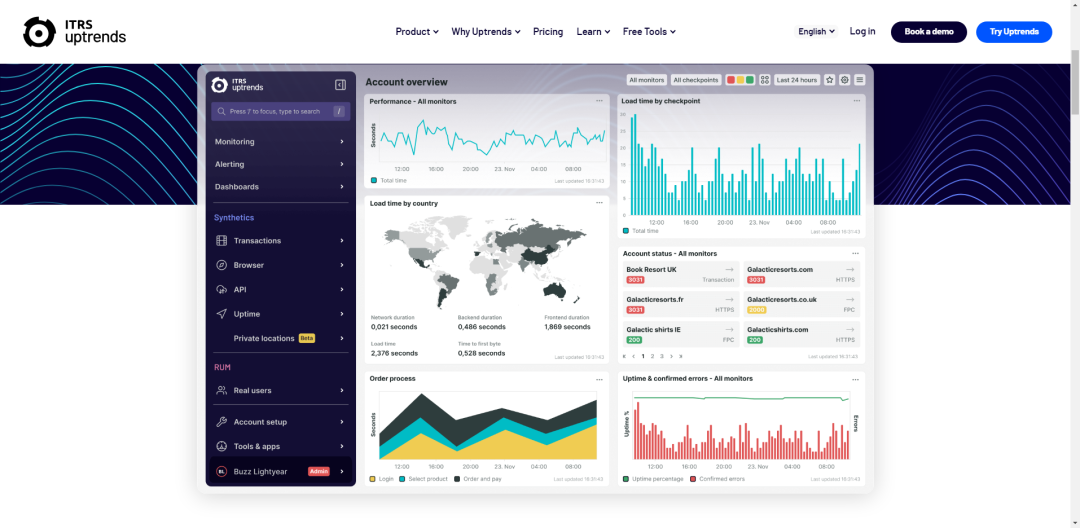This screenshot has width=1080, height=528.
Task: Open the dashboard hamburger menu icon
Action: [x=860, y=80]
